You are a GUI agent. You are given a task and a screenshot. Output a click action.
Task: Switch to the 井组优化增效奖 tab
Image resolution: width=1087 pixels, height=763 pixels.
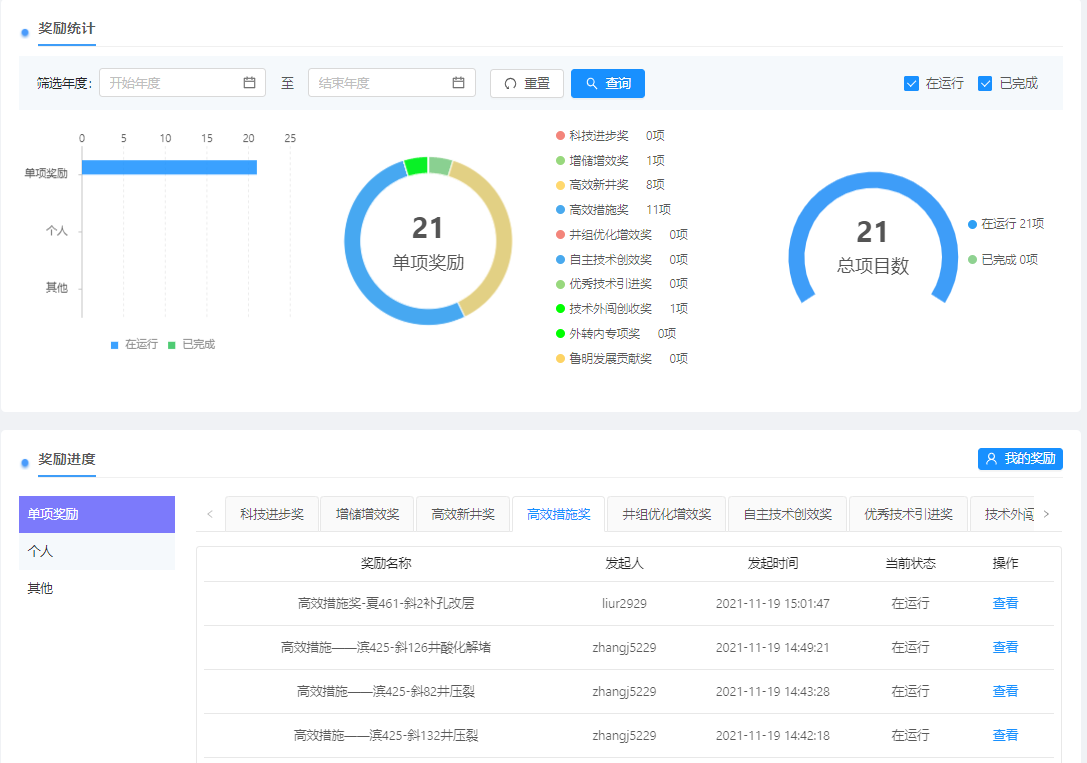(666, 514)
